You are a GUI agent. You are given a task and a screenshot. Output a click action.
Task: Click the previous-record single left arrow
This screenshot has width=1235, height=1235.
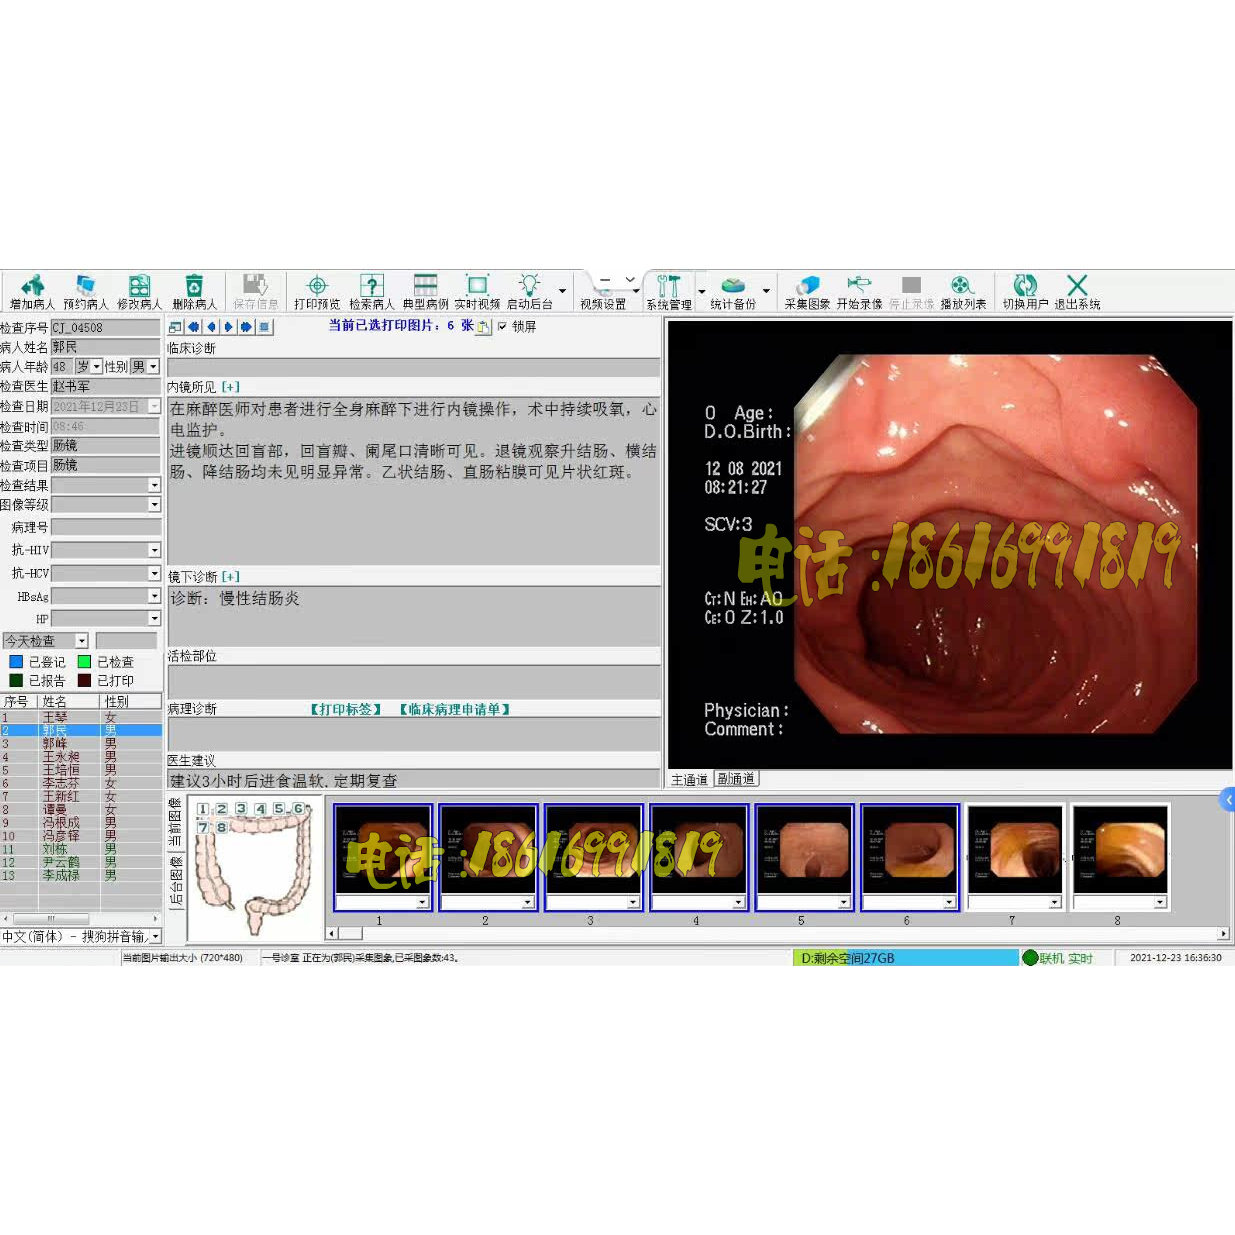[x=211, y=326]
